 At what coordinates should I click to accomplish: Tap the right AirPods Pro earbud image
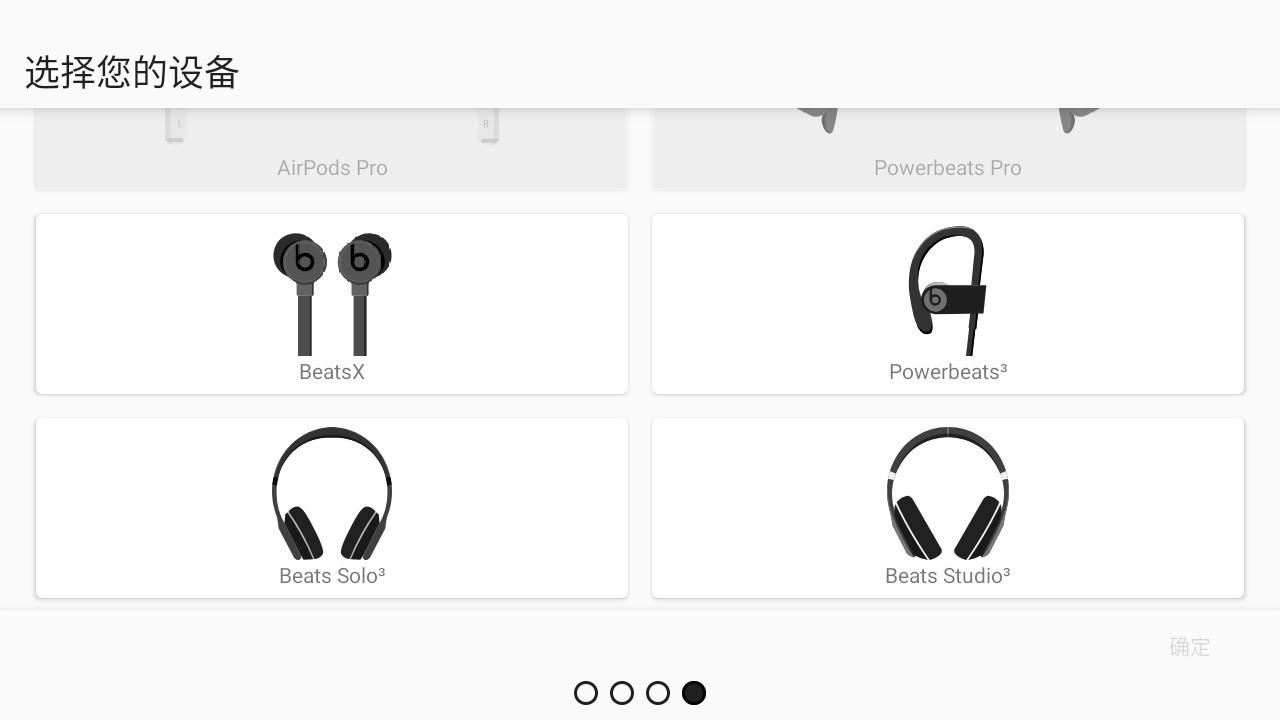pos(488,126)
